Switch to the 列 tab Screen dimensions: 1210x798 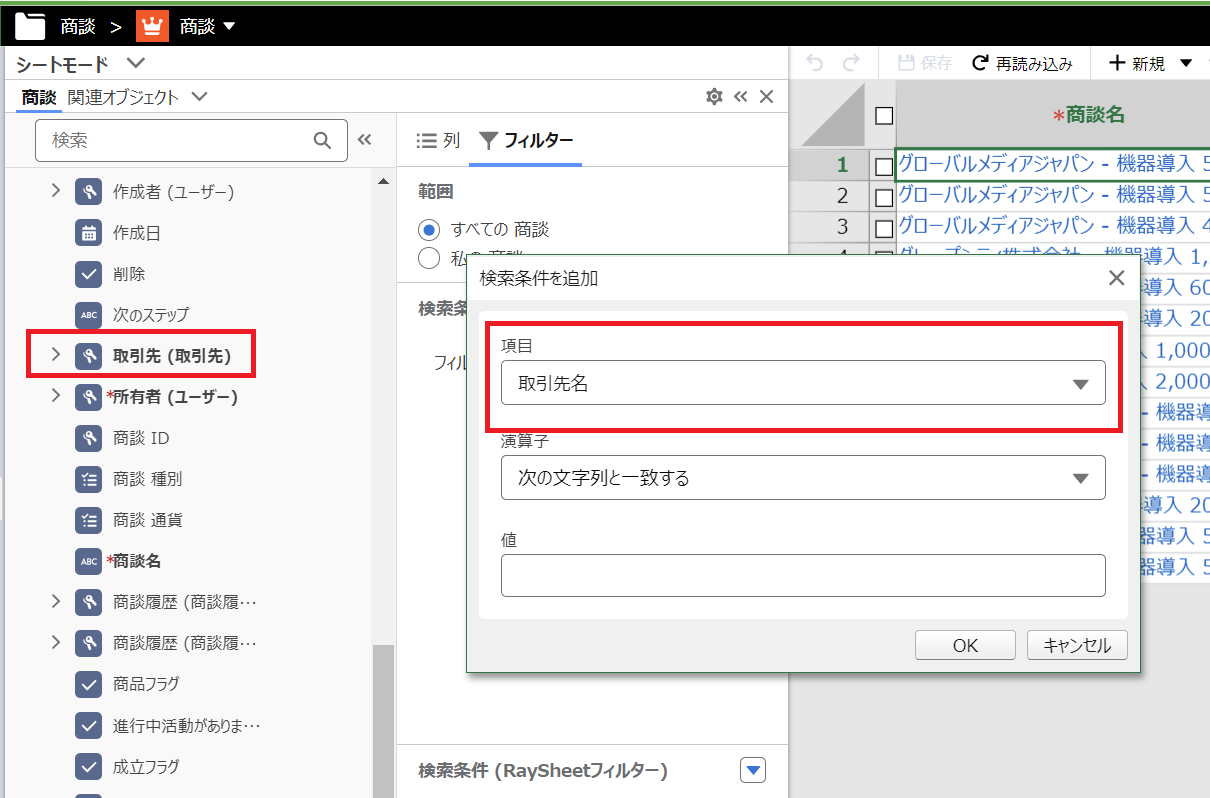(x=439, y=141)
